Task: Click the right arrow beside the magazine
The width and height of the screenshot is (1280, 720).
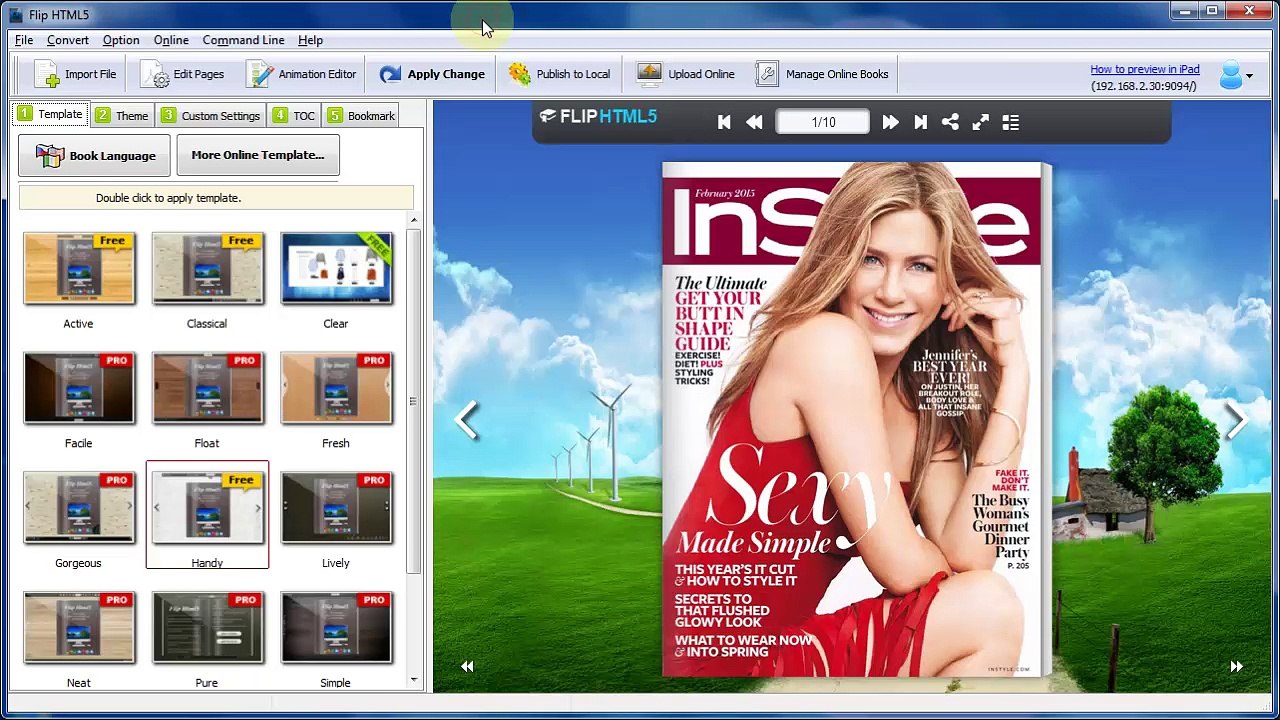Action: [x=1236, y=420]
